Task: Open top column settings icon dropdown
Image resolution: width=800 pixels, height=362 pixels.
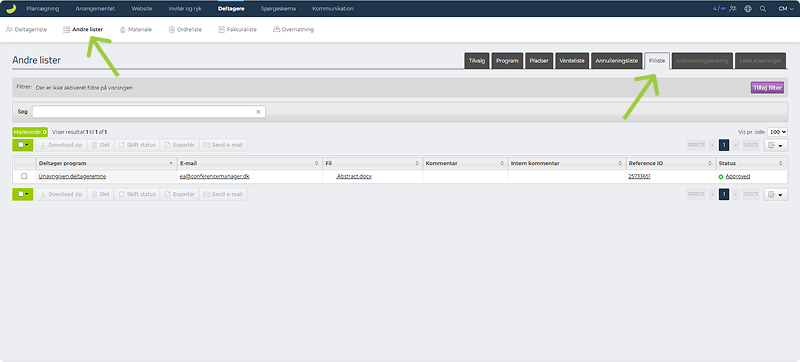Action: [x=776, y=145]
